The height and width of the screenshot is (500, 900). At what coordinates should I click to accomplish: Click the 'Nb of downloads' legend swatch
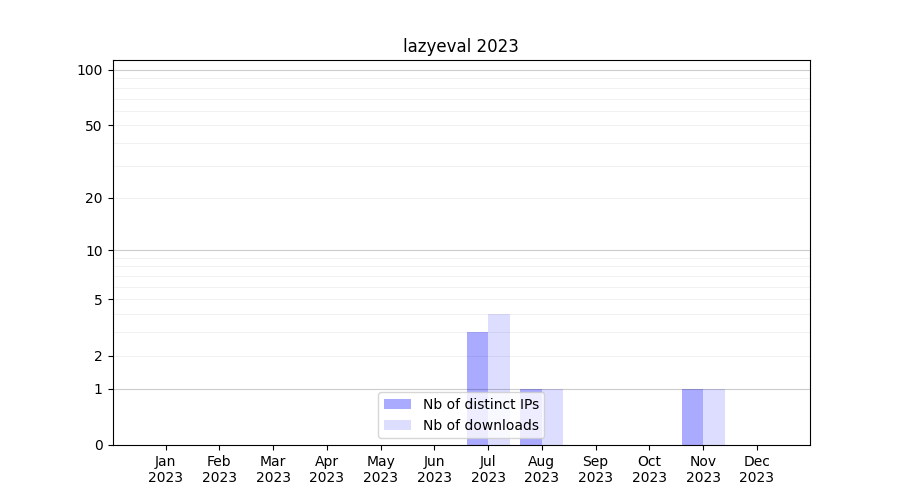397,425
